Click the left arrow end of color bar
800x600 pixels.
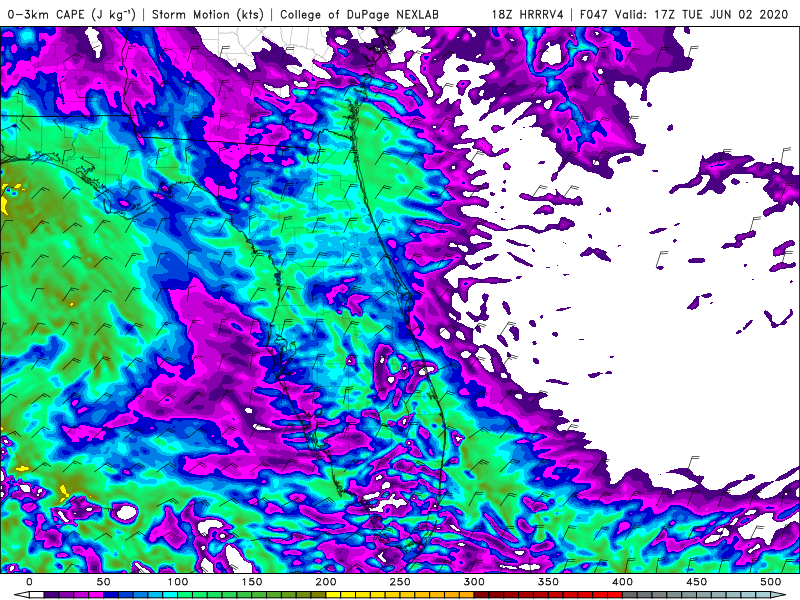pyautogui.click(x=22, y=595)
